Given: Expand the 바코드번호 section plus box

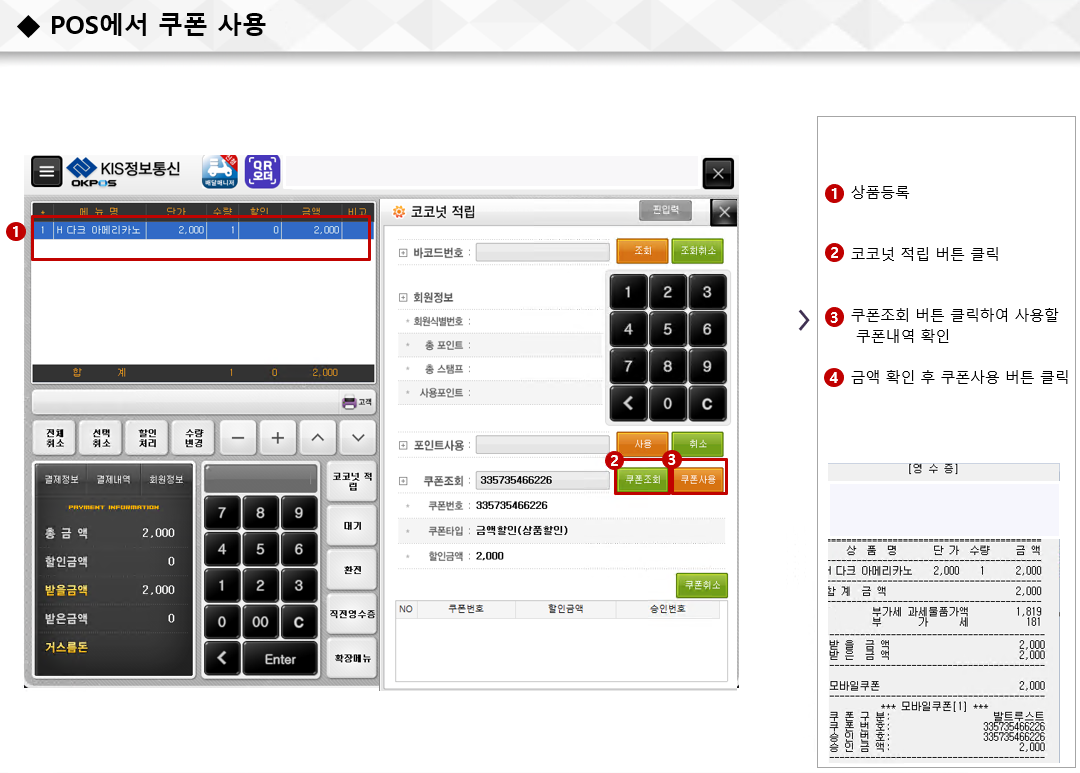Looking at the screenshot, I should tap(403, 253).
